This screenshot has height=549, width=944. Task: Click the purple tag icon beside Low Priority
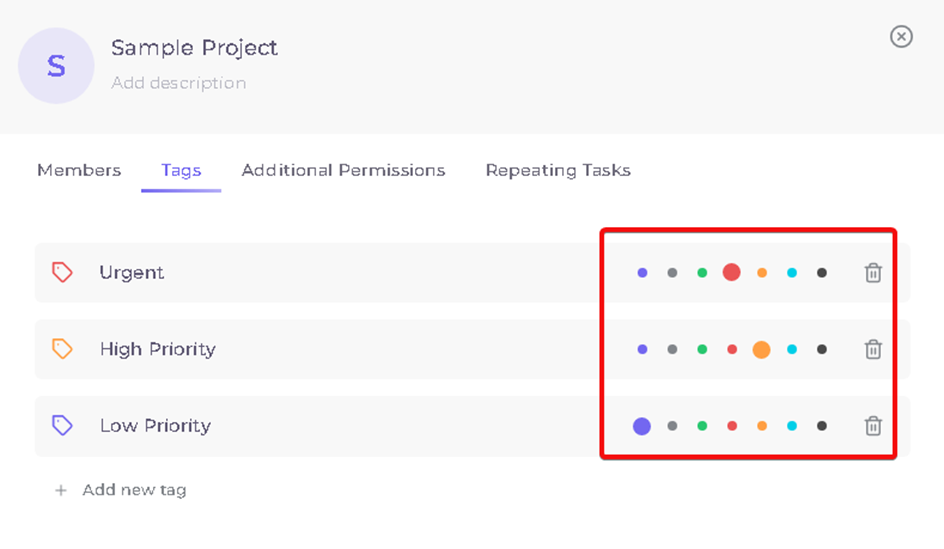(62, 425)
